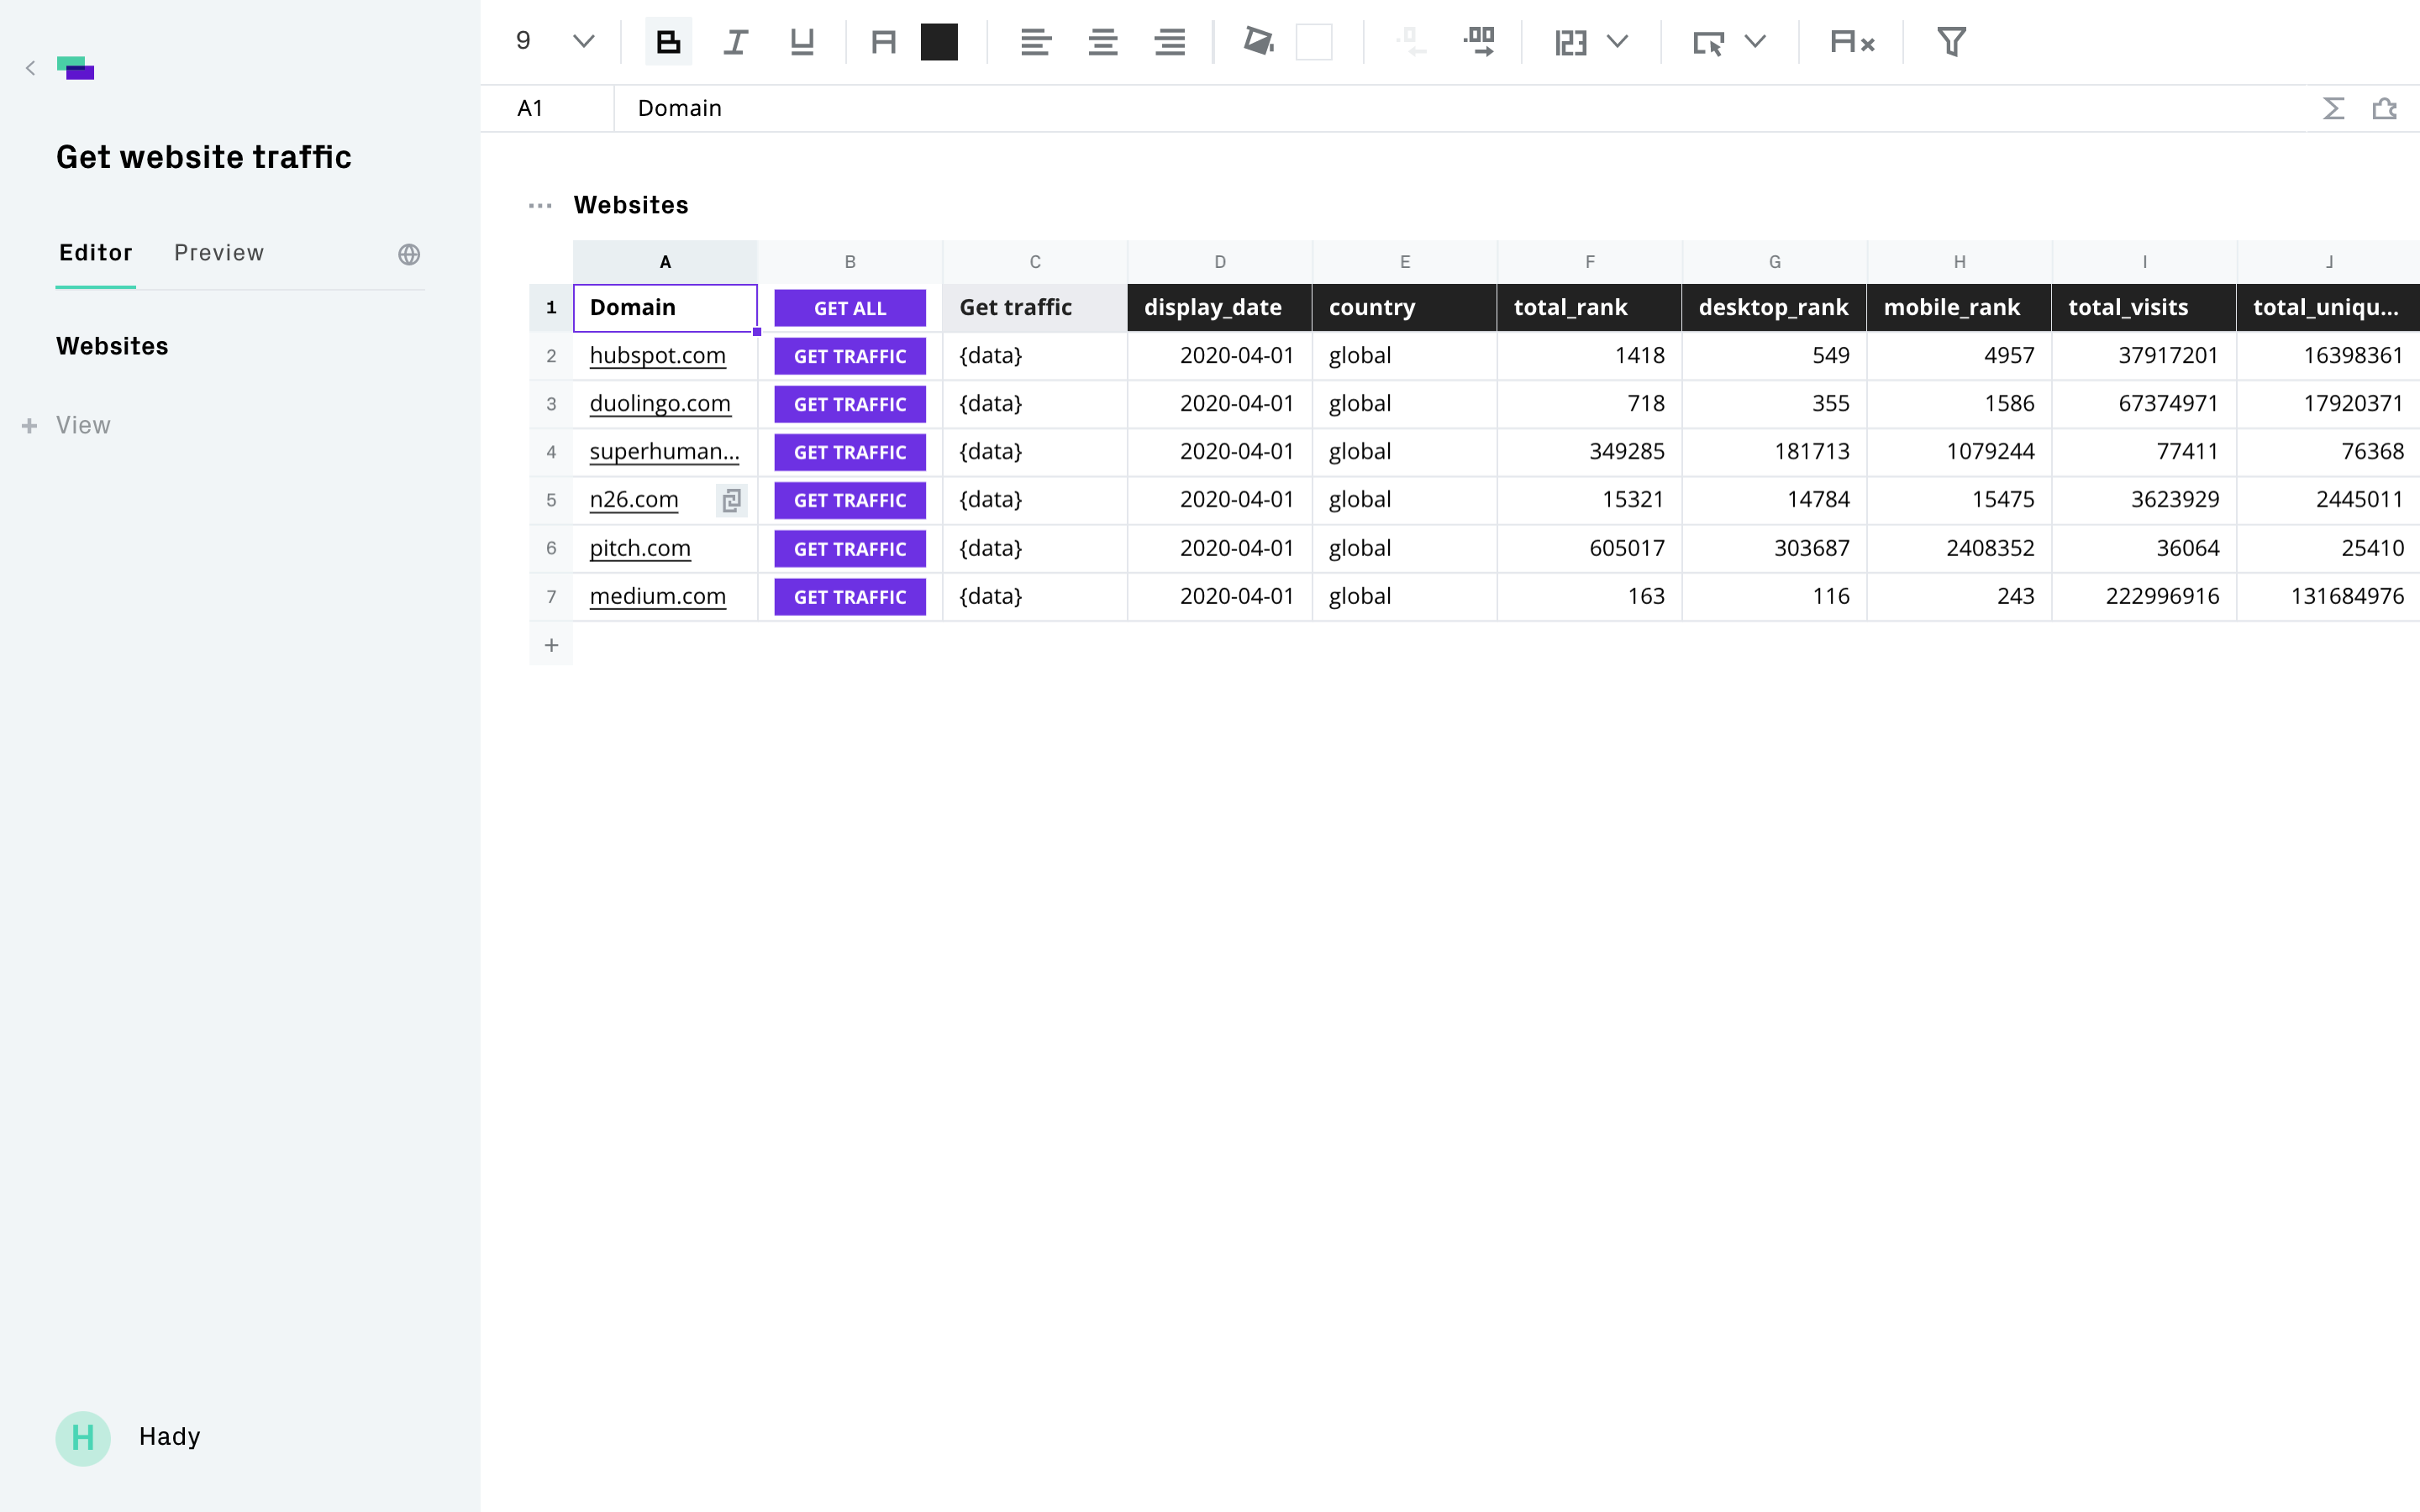The height and width of the screenshot is (1512, 2420).
Task: Switch to the Preview tab
Action: (x=219, y=253)
